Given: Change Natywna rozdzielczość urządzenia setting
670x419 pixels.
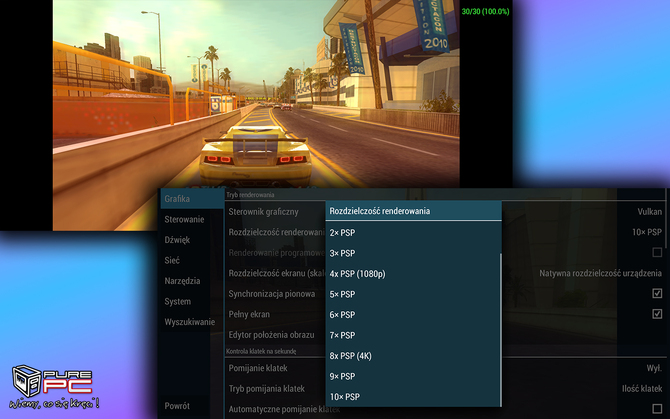Looking at the screenshot, I should coord(600,273).
